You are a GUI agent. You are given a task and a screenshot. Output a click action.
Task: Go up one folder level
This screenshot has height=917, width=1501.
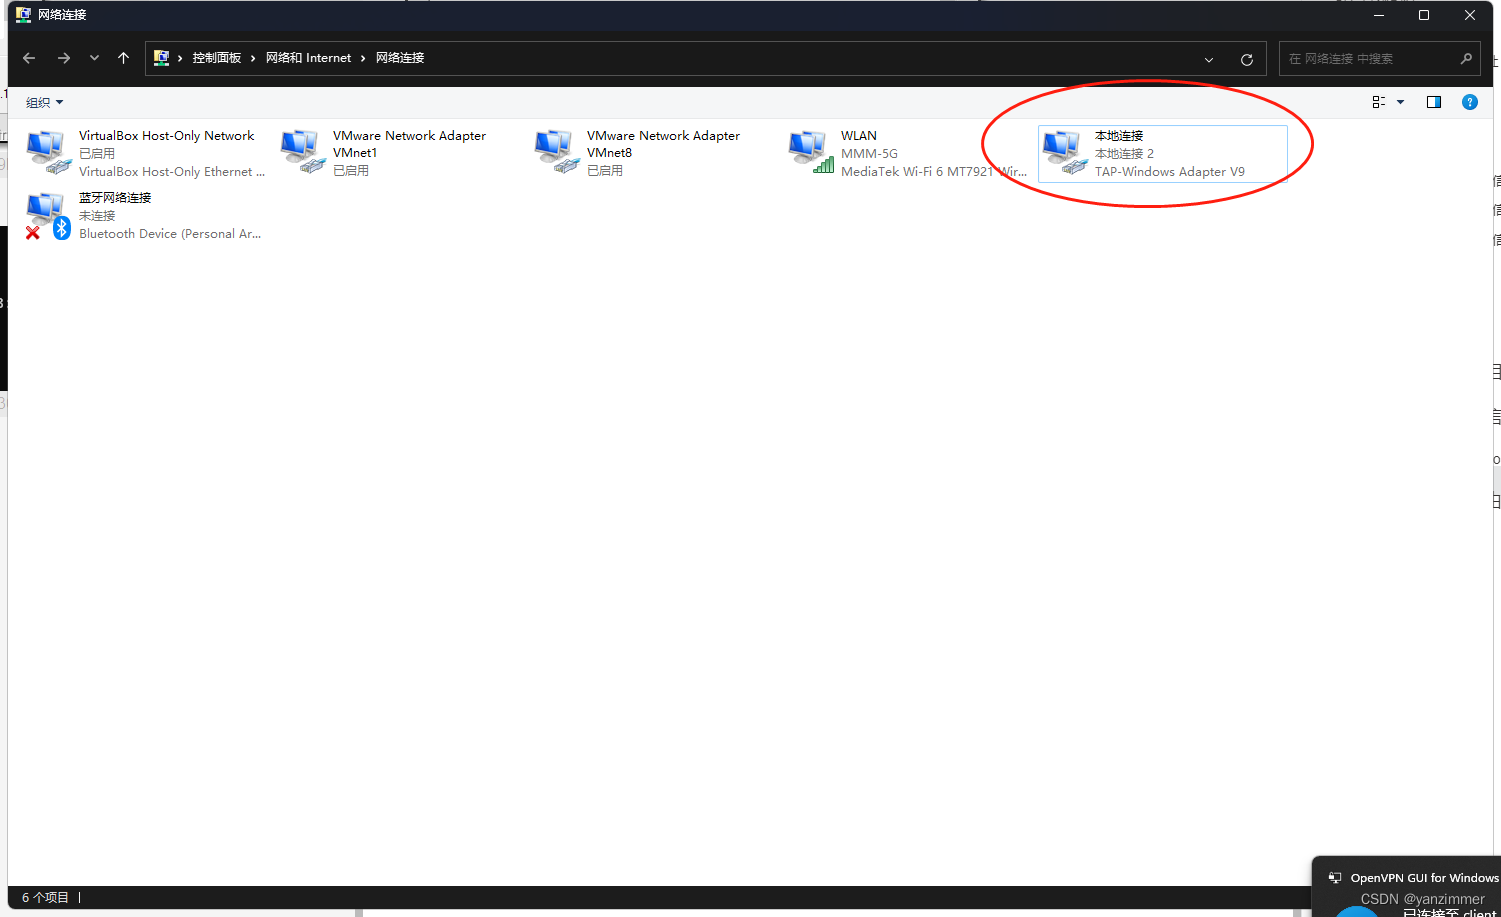123,58
